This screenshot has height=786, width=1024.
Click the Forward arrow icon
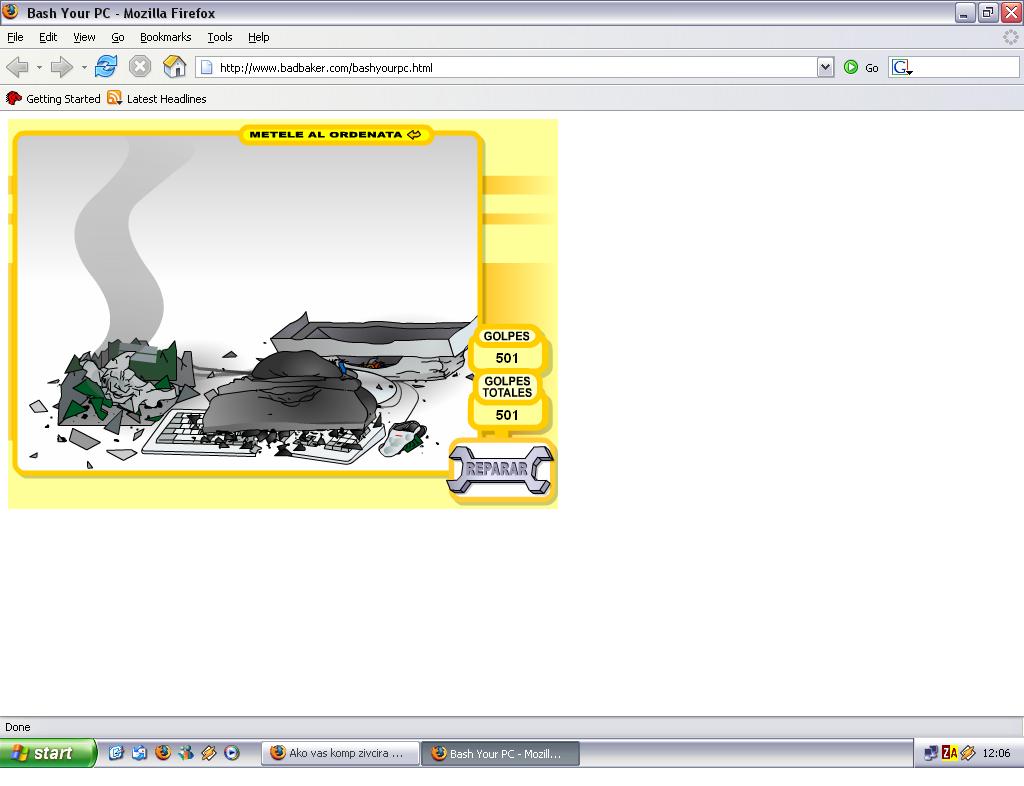[61, 67]
